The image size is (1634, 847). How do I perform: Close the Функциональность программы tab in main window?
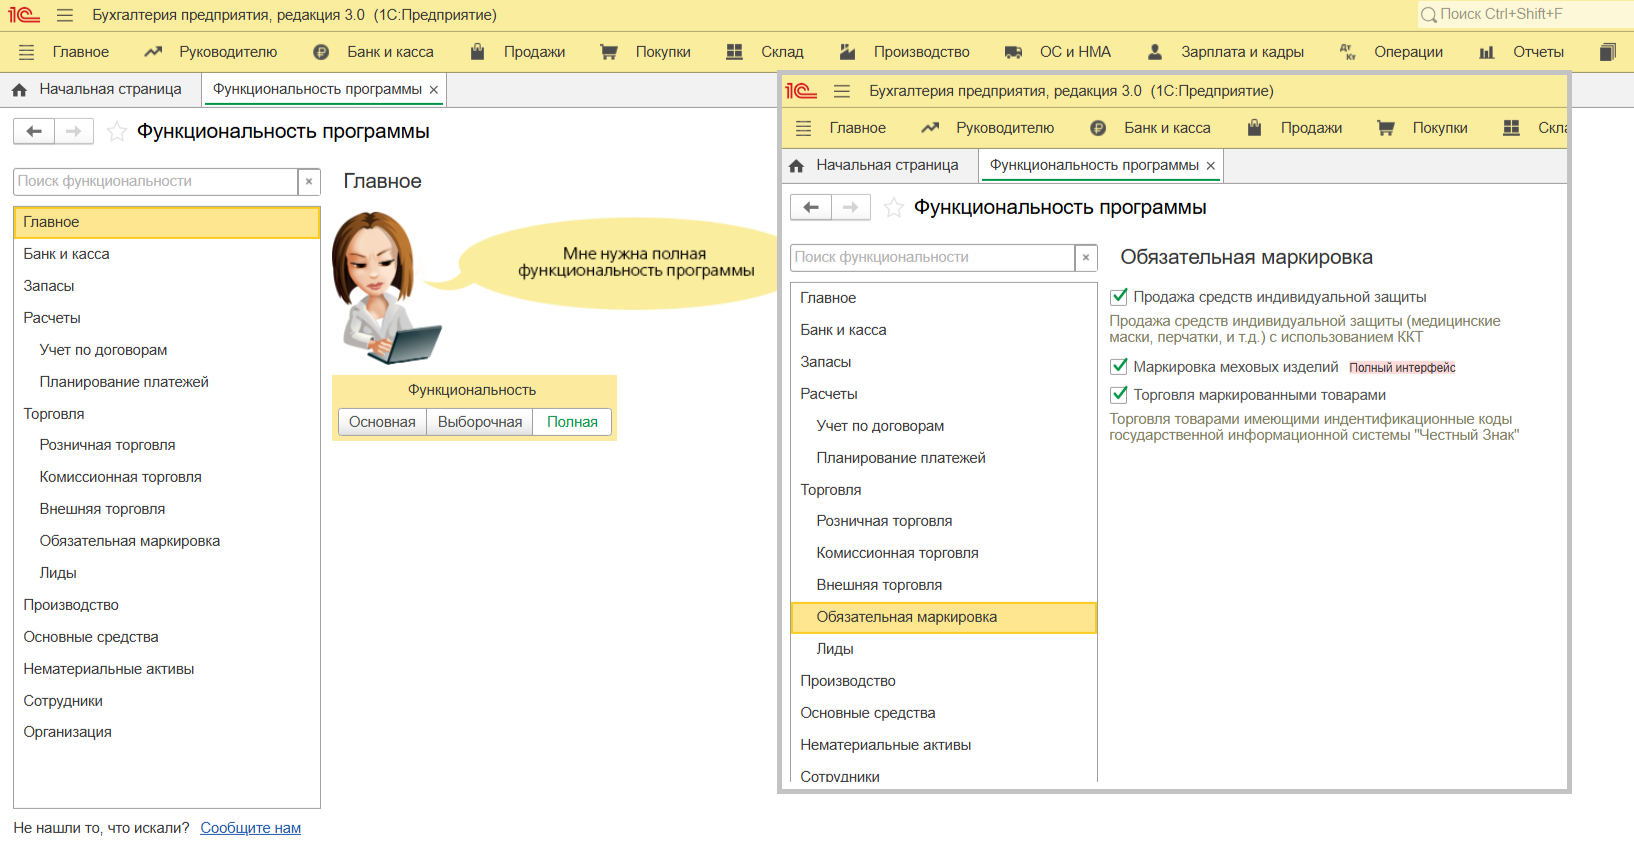(434, 90)
